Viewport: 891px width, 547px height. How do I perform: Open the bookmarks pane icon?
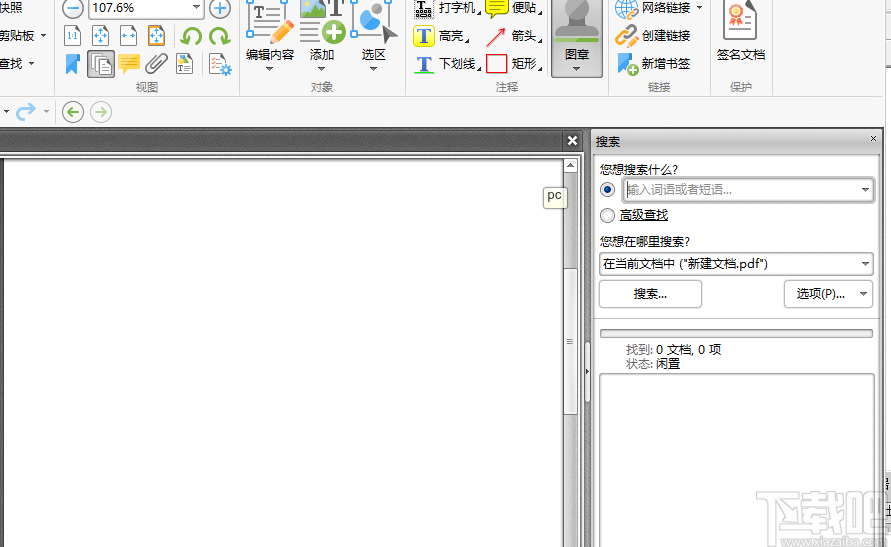72,64
